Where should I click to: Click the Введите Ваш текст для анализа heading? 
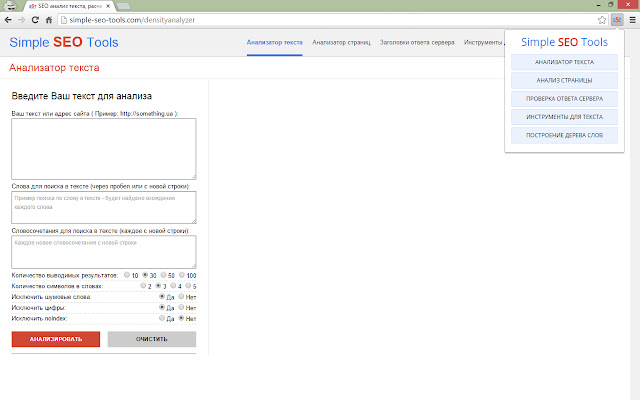pos(82,96)
